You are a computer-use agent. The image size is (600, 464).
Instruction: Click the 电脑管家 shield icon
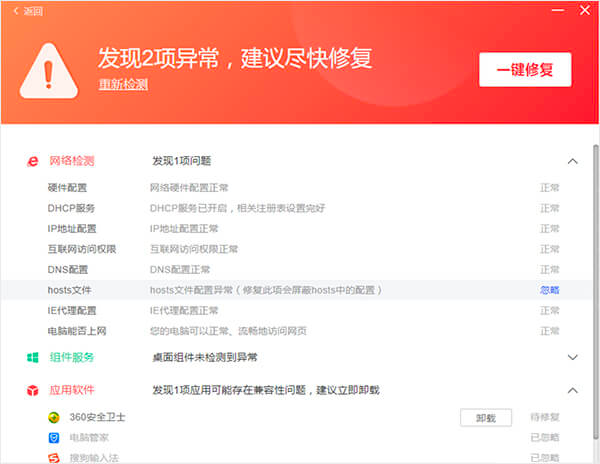pos(54,438)
